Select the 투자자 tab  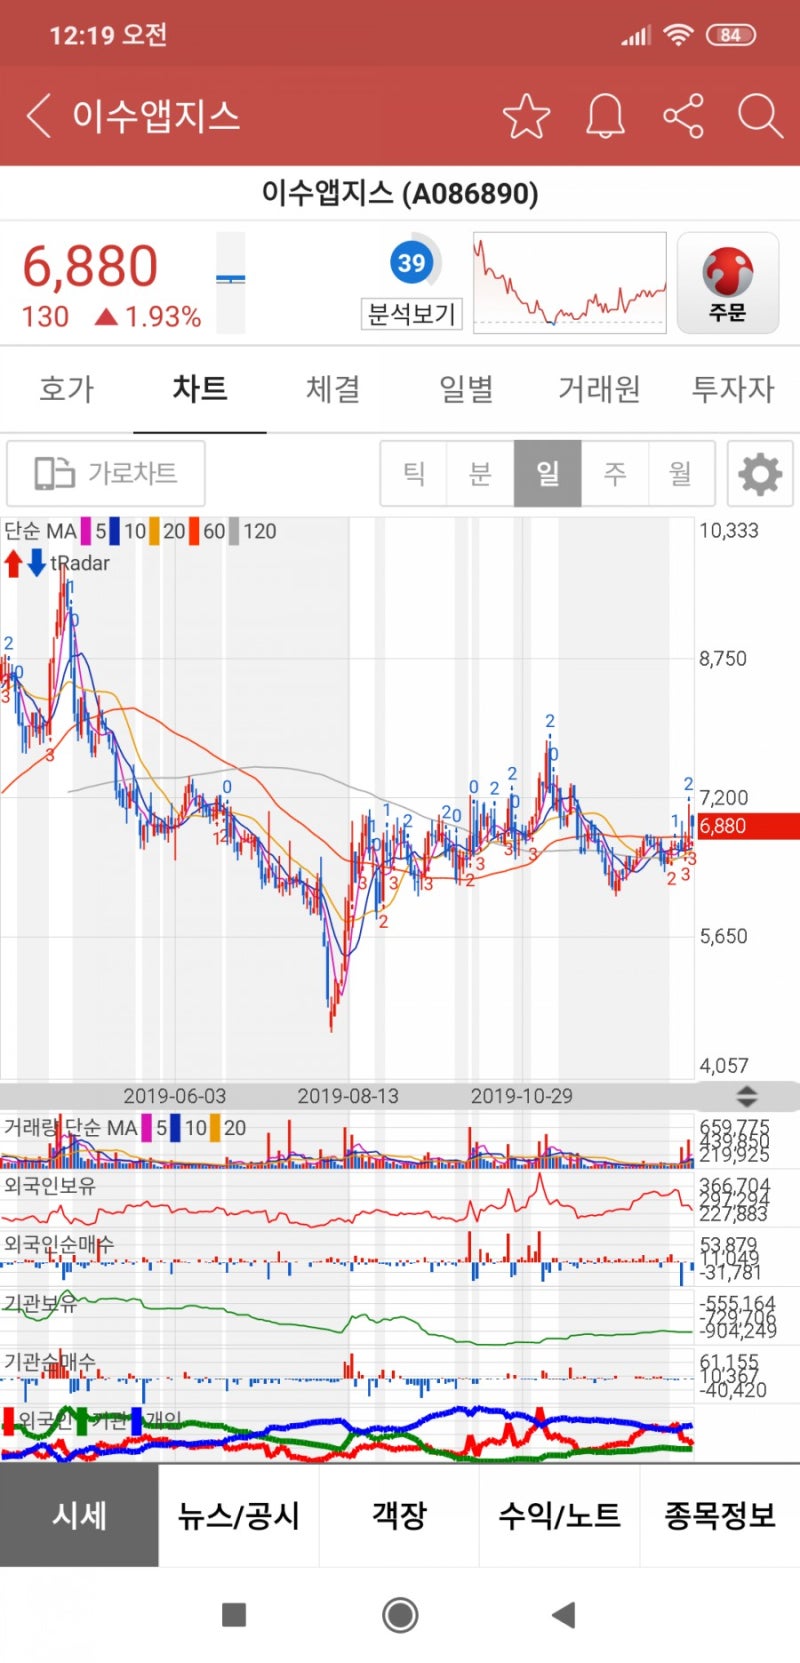click(733, 389)
